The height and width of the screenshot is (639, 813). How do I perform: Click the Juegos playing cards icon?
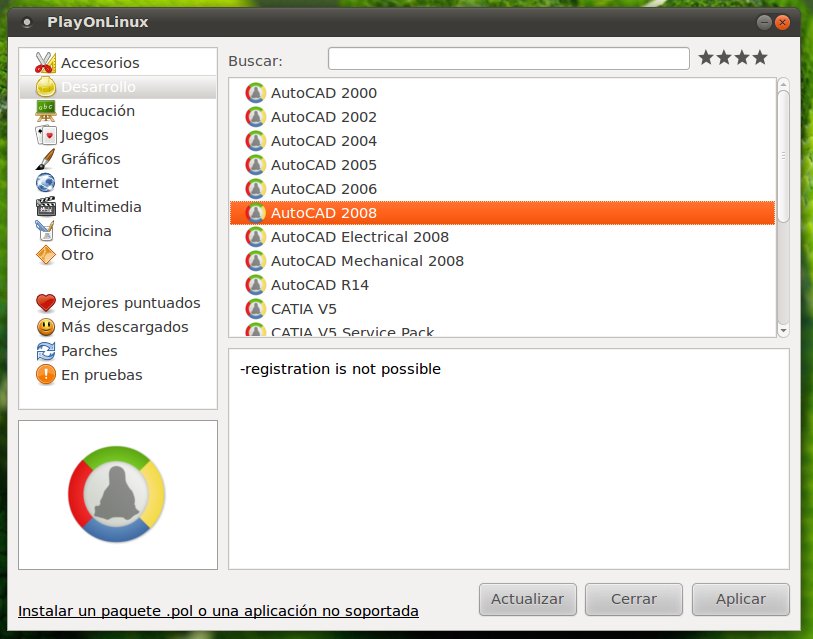click(x=46, y=135)
